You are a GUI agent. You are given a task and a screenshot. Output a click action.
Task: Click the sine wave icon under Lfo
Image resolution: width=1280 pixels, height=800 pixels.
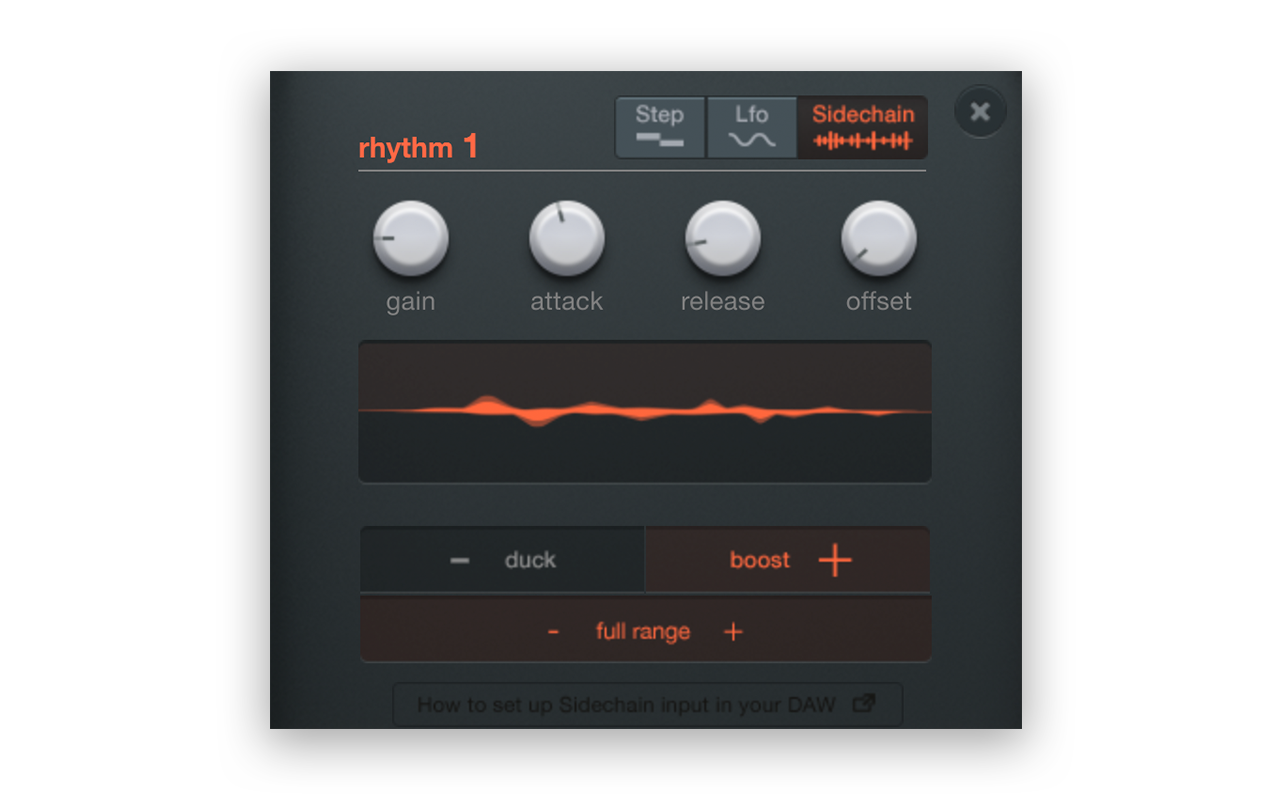coord(751,141)
